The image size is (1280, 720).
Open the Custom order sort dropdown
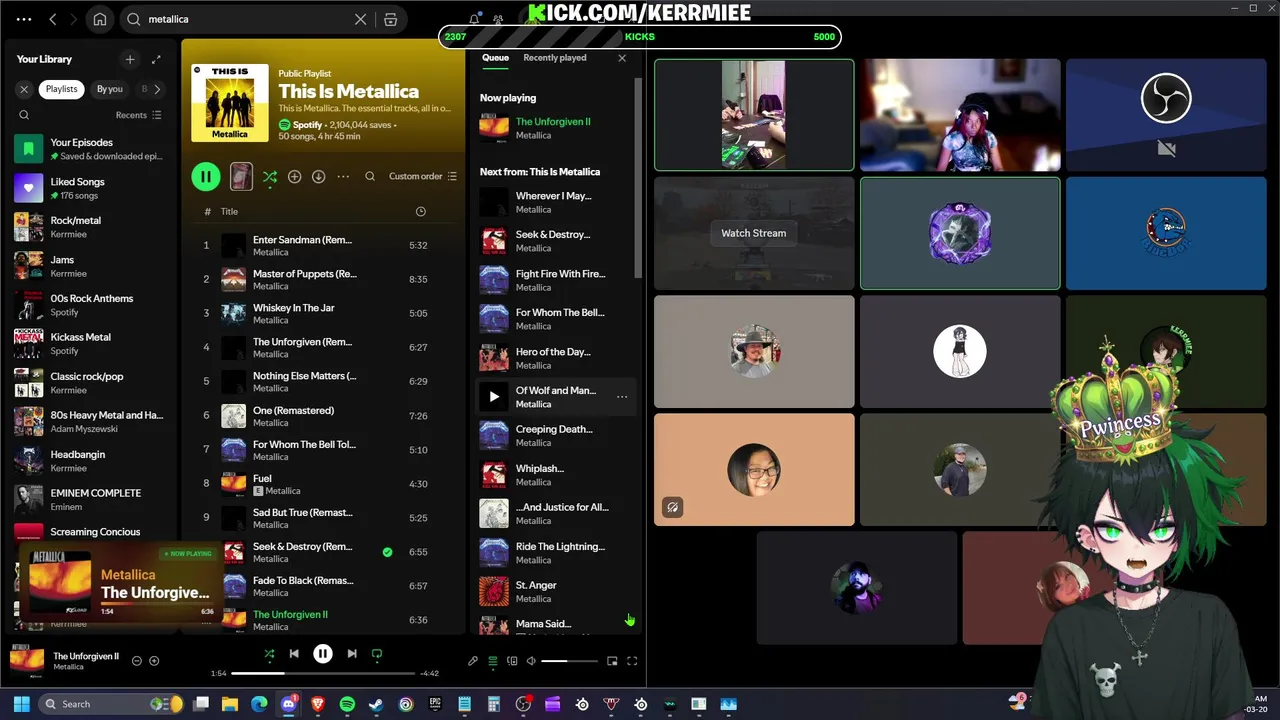tap(423, 176)
